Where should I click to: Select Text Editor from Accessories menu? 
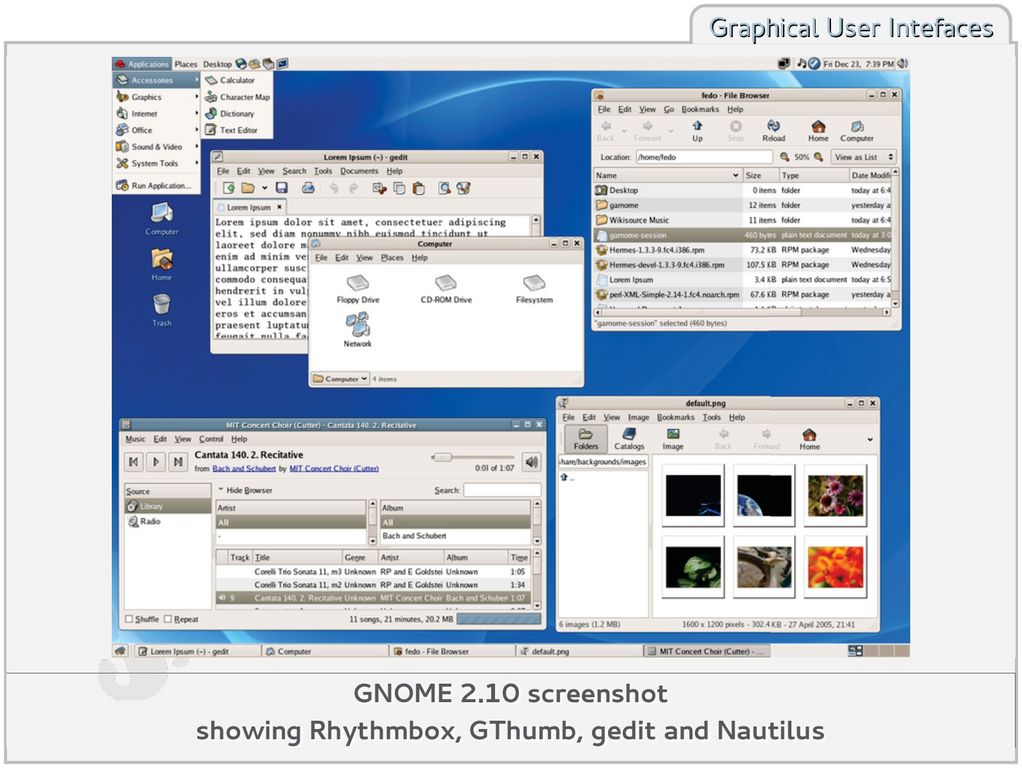tap(238, 130)
